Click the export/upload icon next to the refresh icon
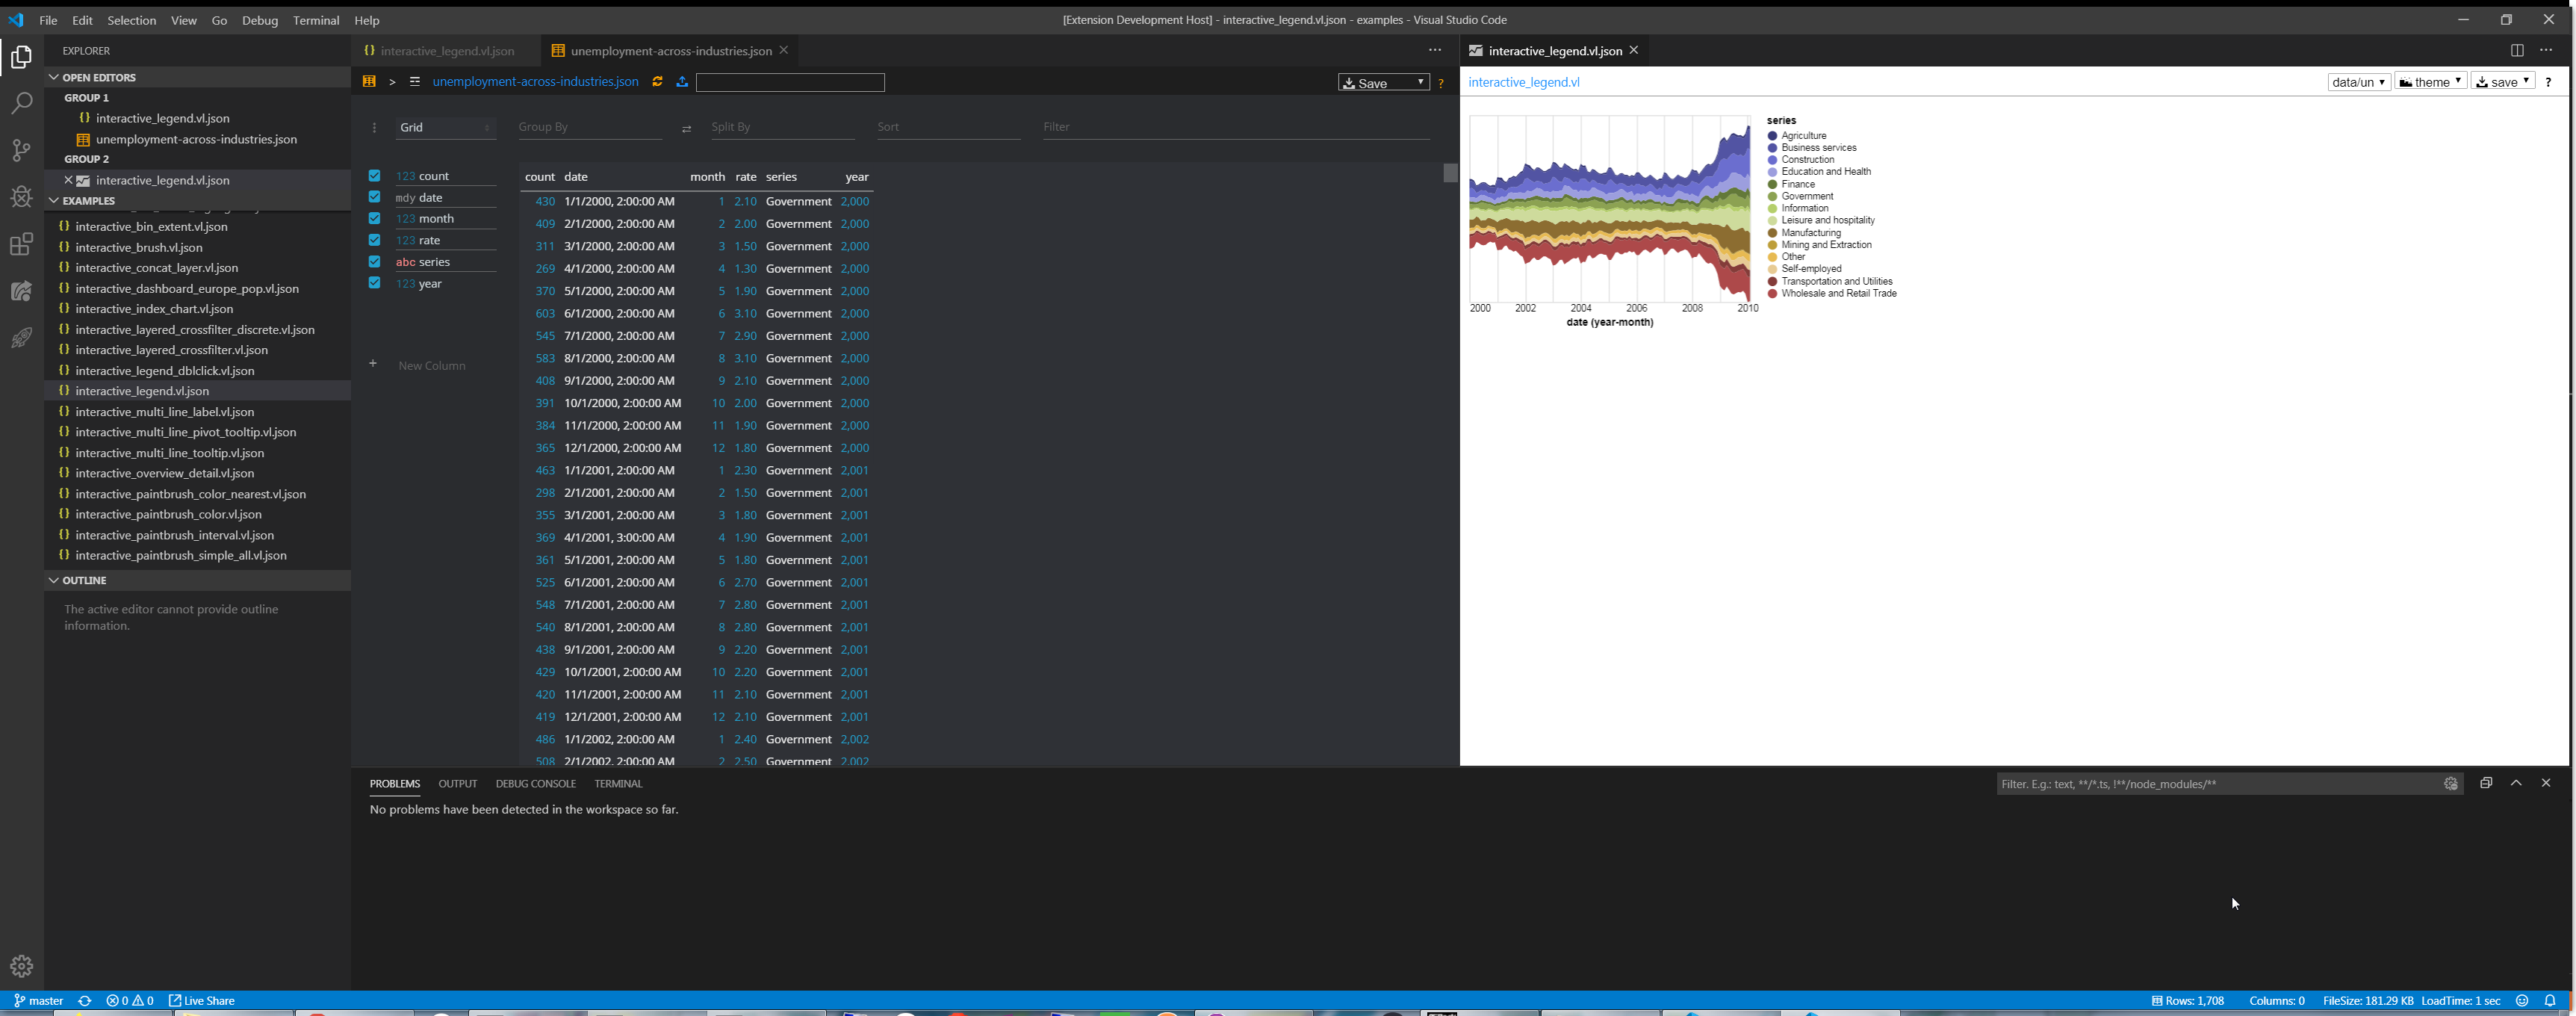Screen dimensions: 2576x1016 pos(683,82)
